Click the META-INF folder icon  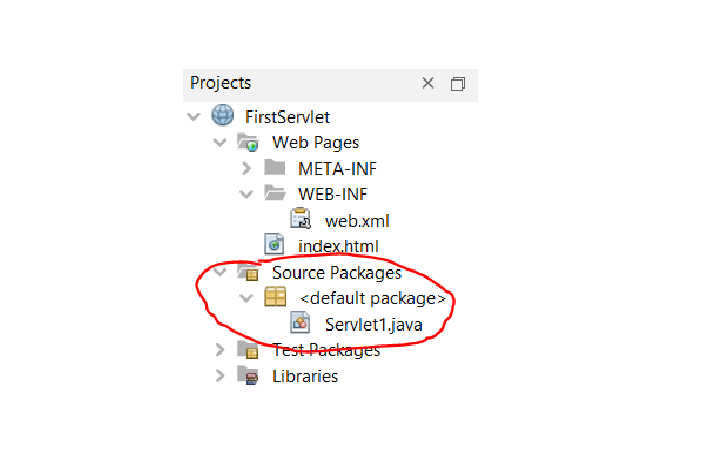tap(275, 168)
